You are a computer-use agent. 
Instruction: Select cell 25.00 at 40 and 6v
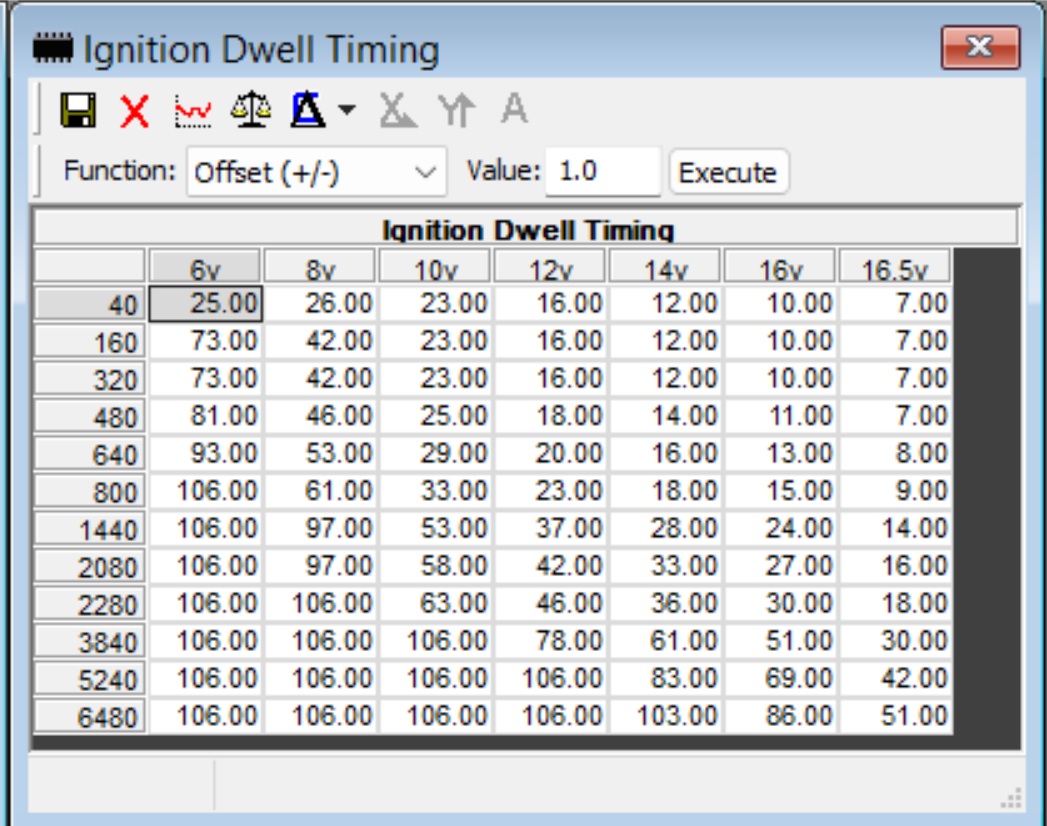click(206, 304)
